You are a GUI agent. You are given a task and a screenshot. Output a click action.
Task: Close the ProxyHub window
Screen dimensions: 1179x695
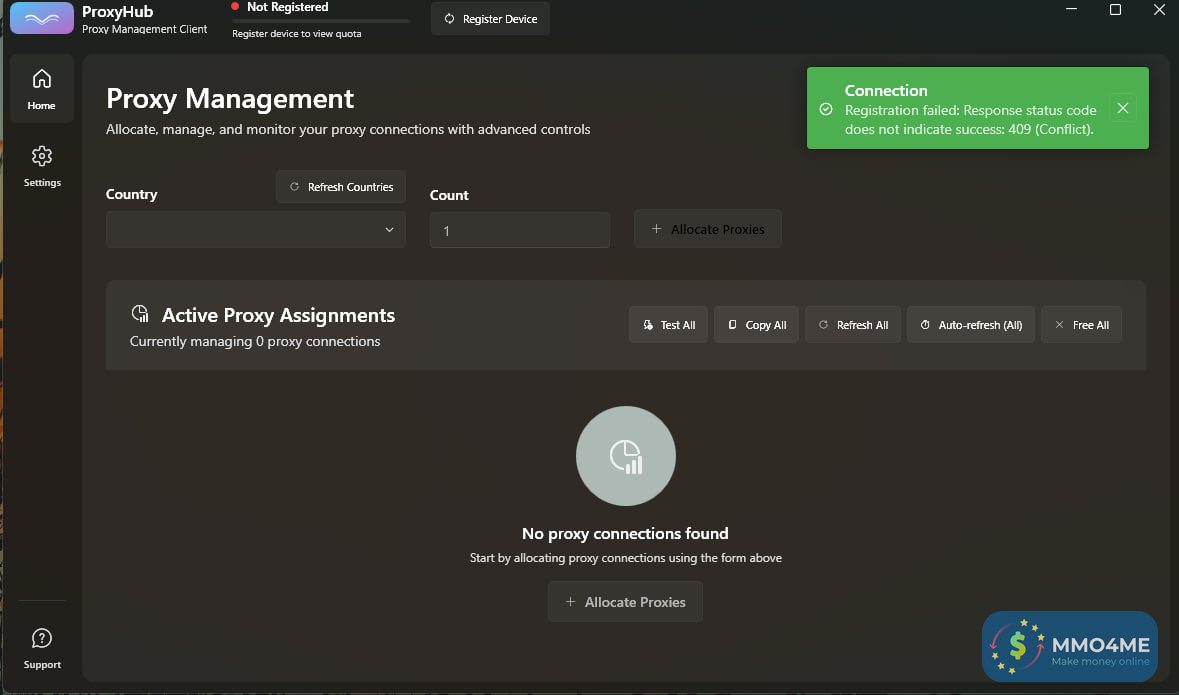click(1159, 9)
